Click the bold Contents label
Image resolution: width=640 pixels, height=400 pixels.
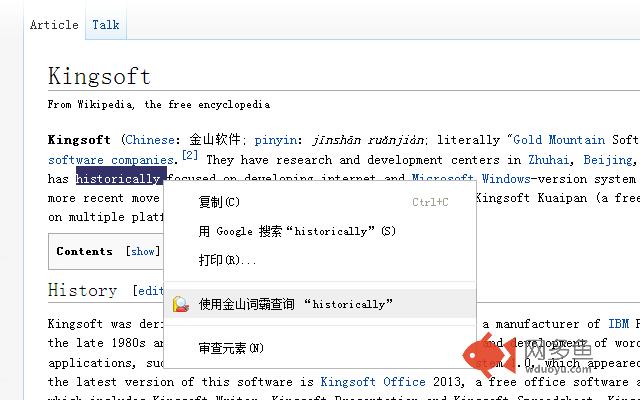(x=84, y=251)
